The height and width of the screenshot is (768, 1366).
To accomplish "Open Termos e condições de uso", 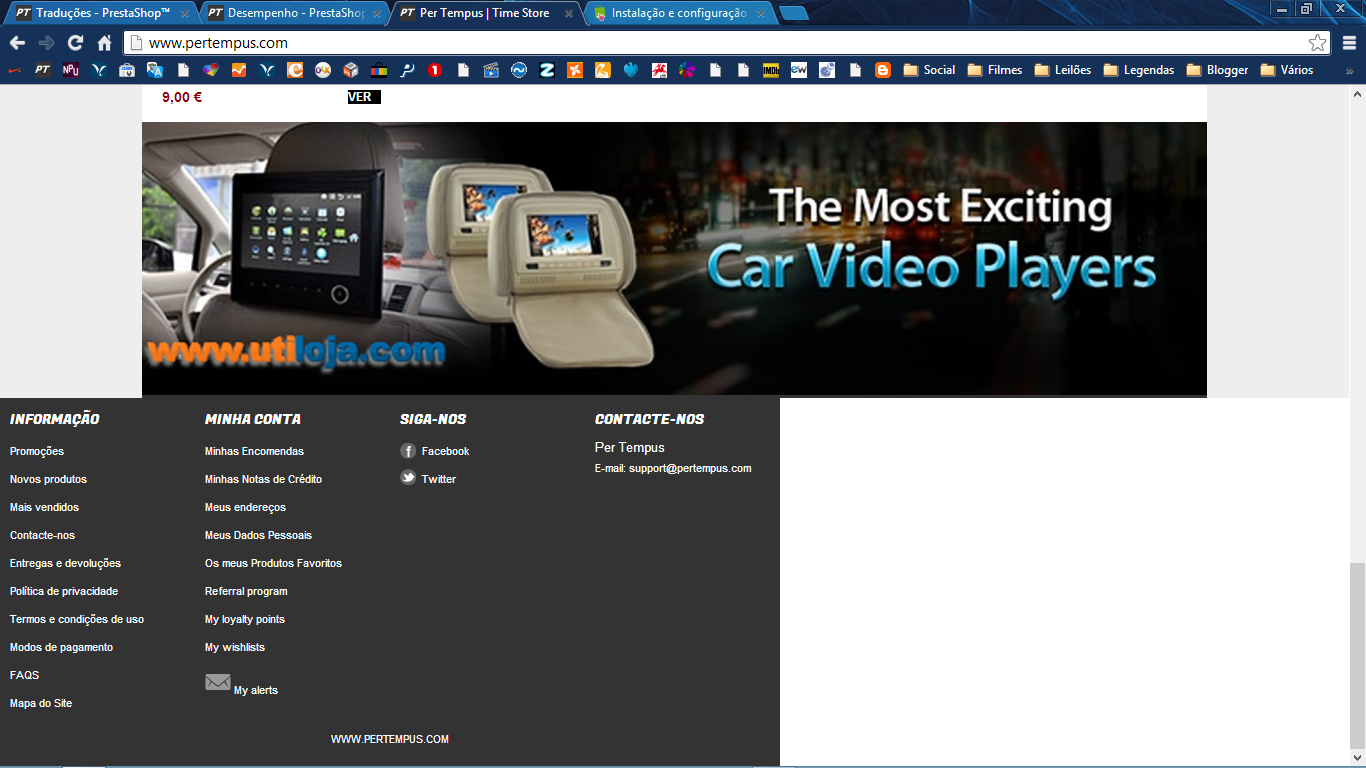I will click(x=77, y=619).
